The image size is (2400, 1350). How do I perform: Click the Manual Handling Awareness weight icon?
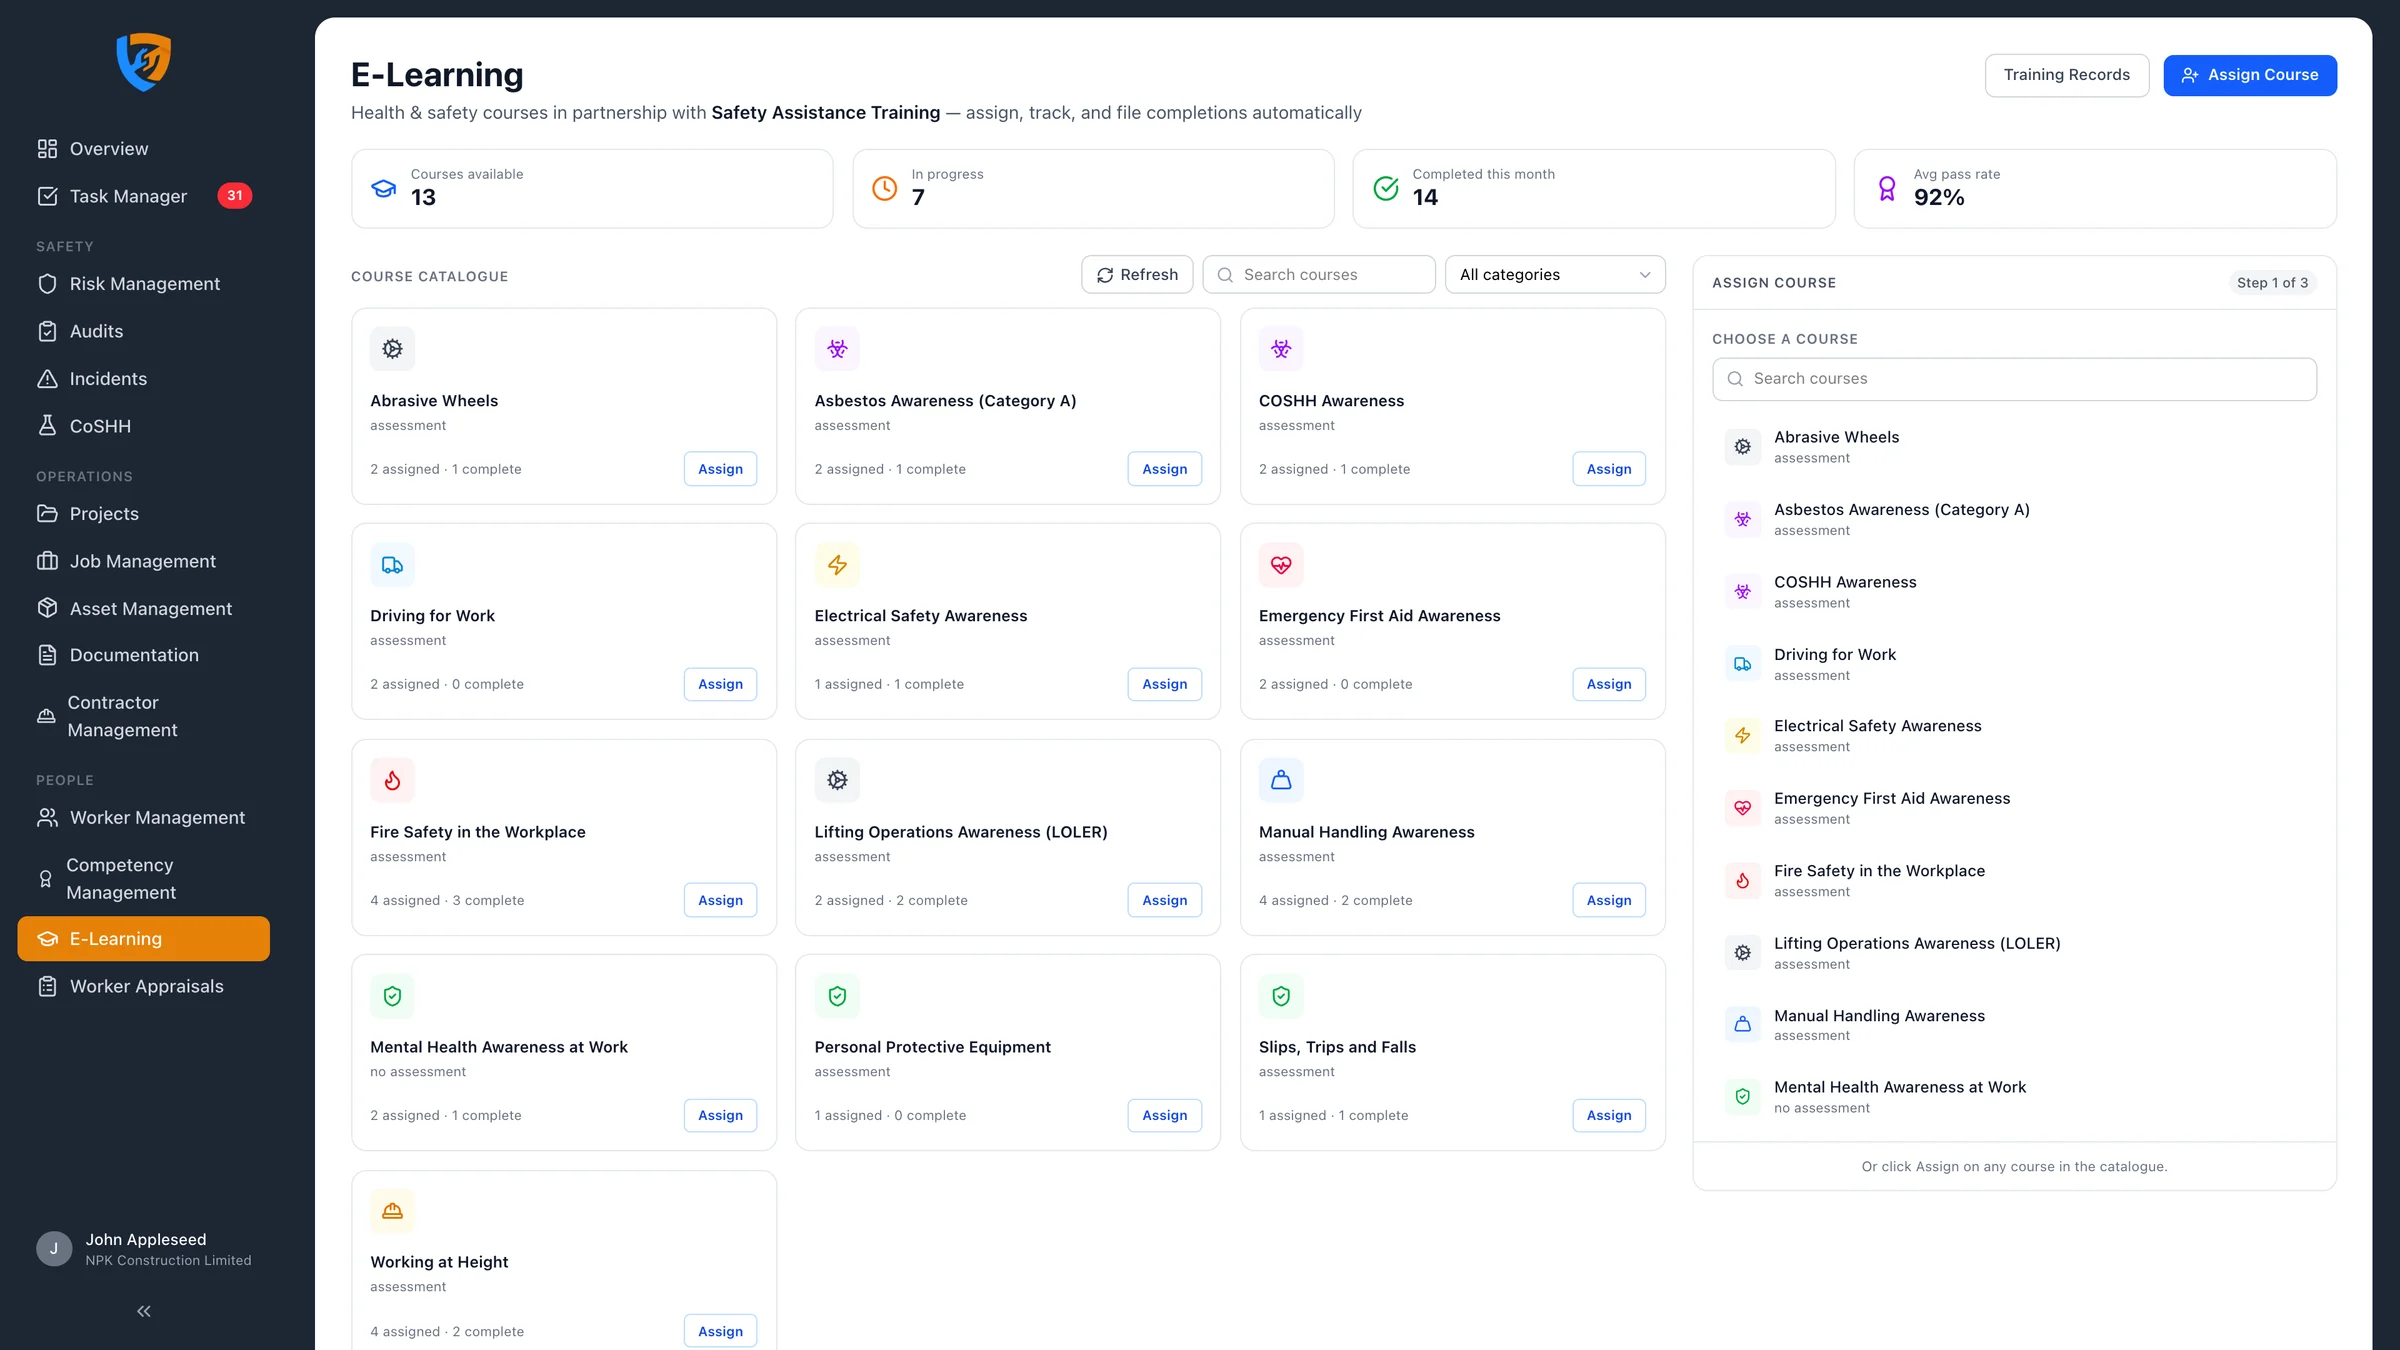click(1281, 780)
